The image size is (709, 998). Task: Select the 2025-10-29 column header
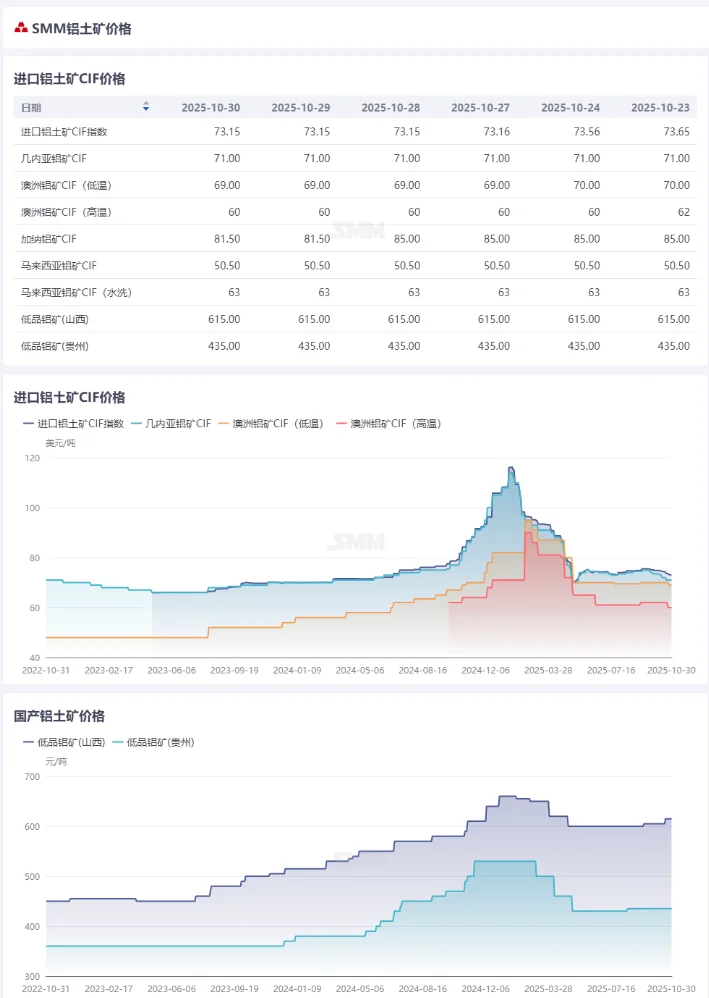(x=300, y=108)
